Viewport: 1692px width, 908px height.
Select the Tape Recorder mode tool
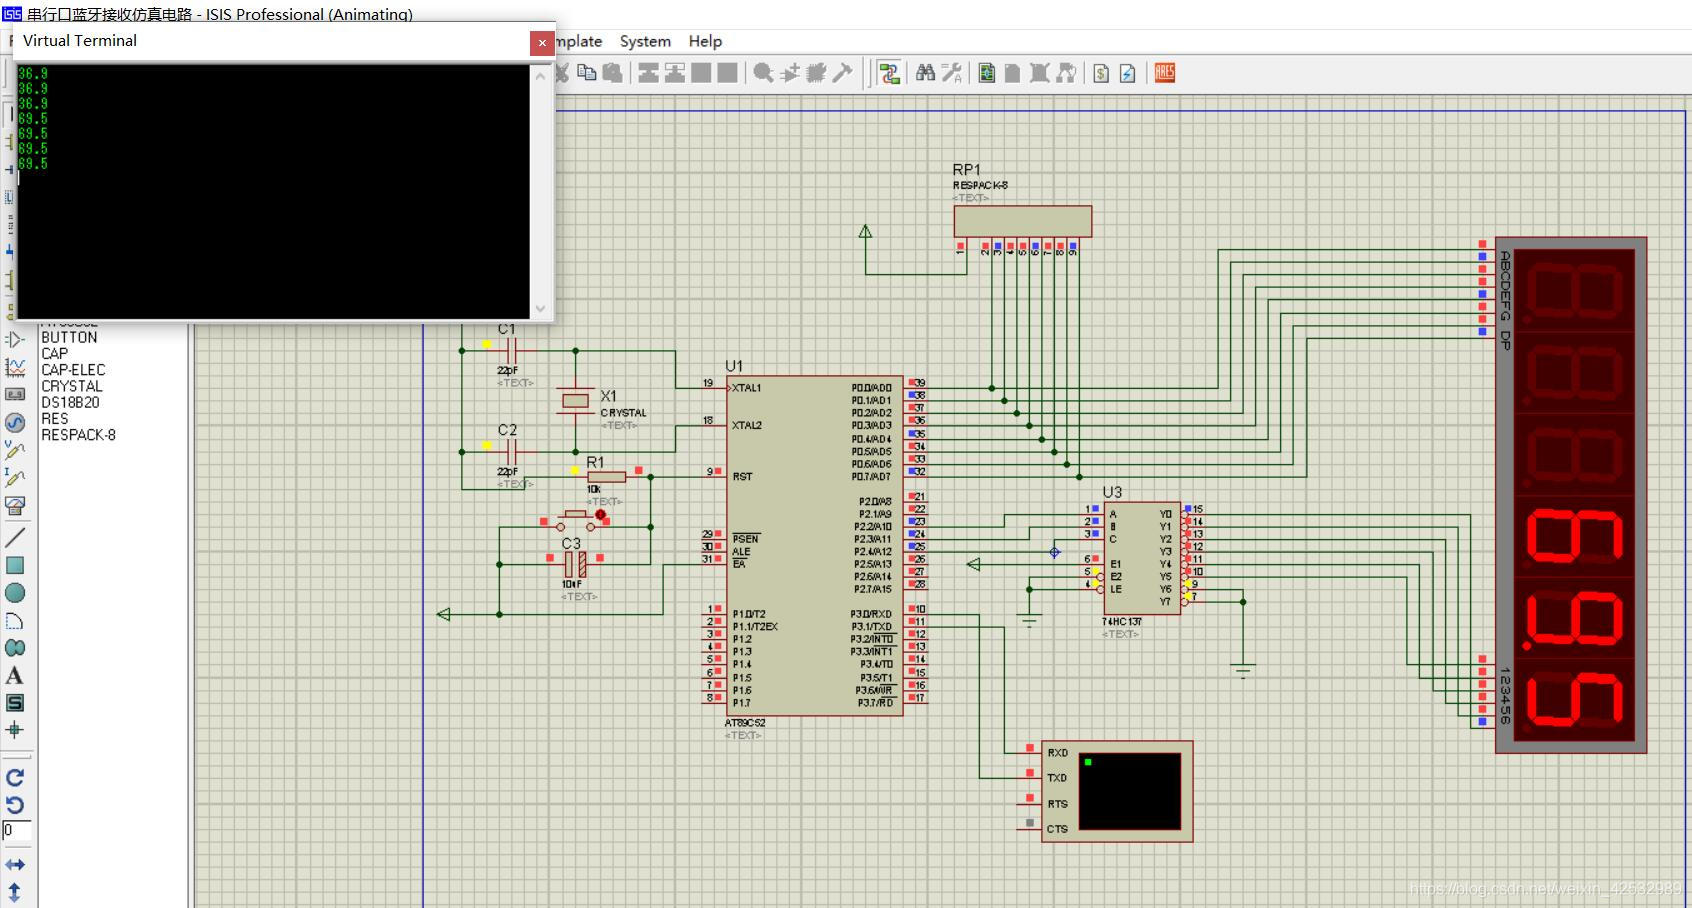coord(15,394)
